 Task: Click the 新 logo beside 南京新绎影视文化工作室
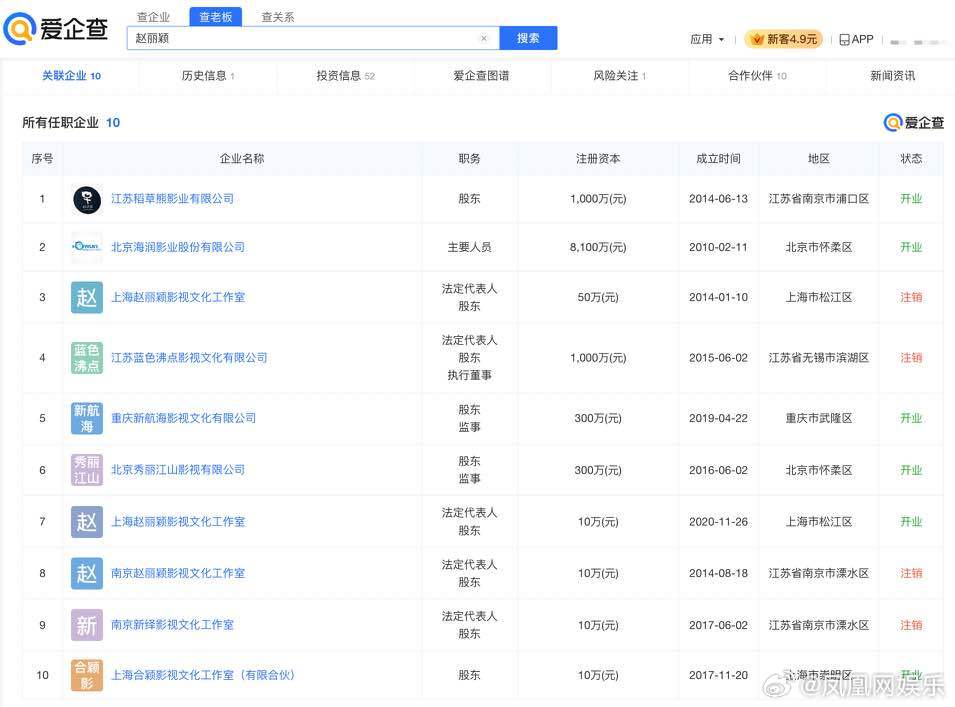(86, 625)
